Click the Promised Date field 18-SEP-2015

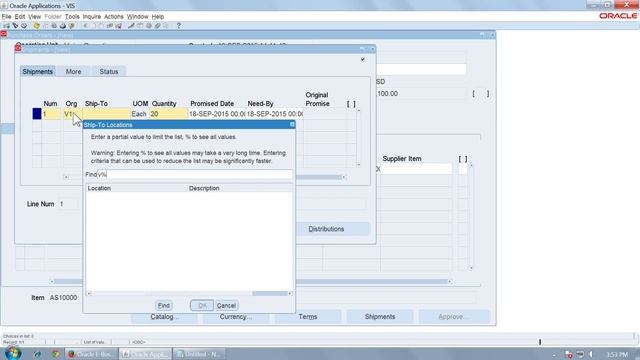point(217,114)
